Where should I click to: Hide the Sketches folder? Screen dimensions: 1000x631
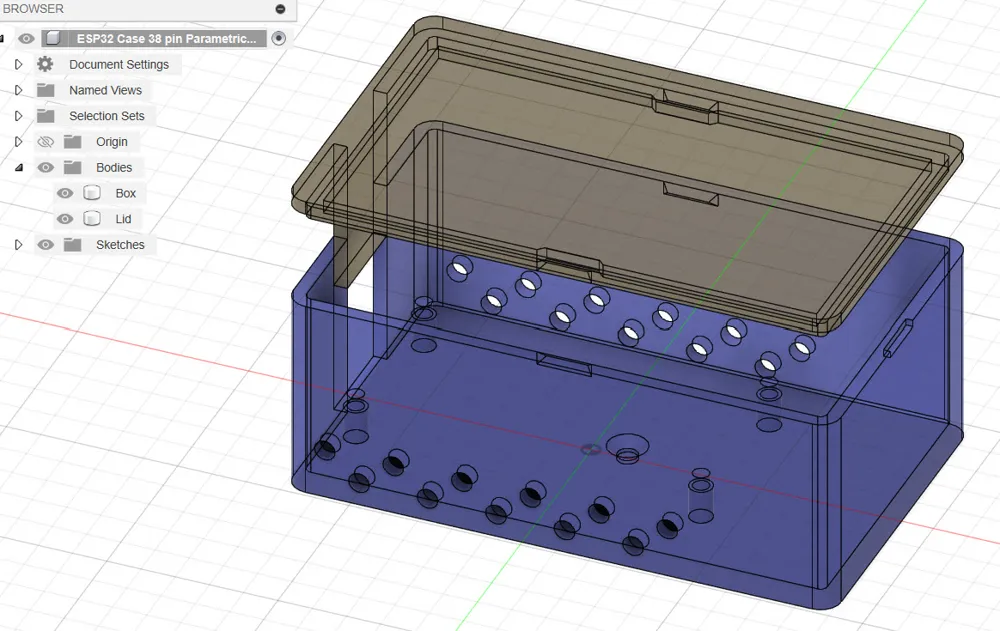[45, 244]
